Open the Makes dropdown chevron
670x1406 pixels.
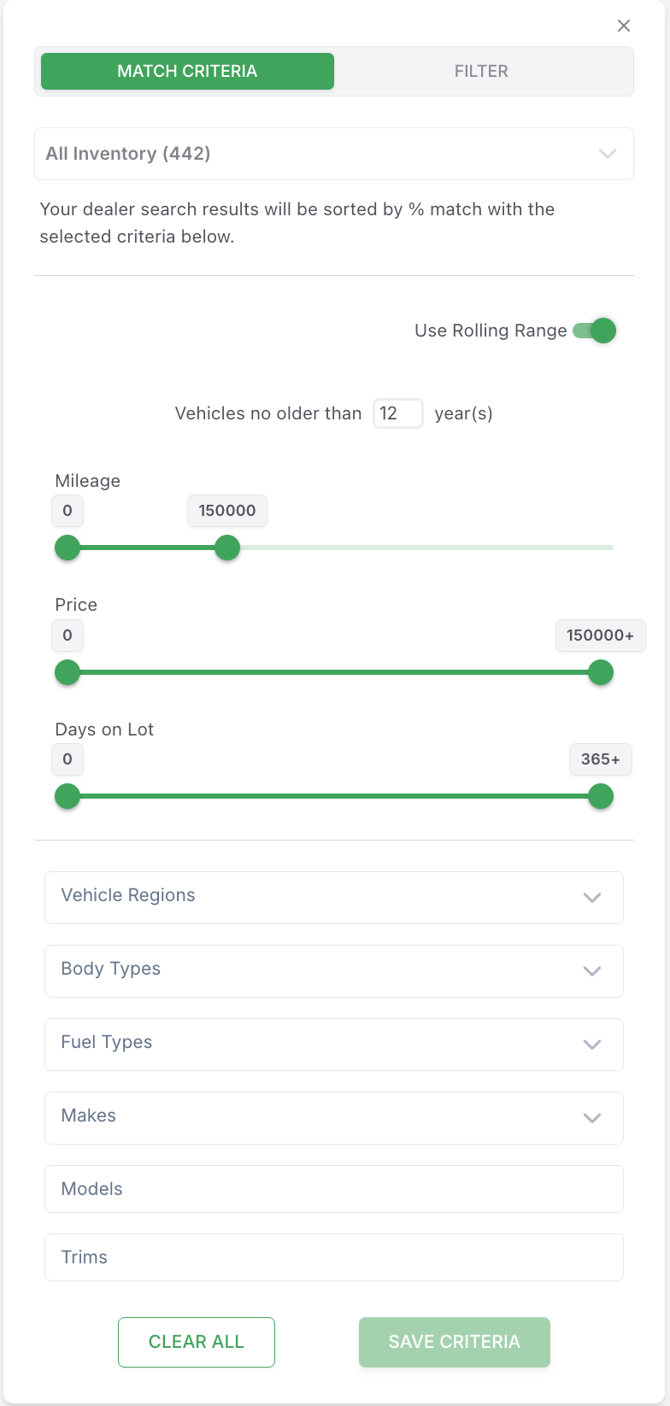click(x=592, y=1118)
